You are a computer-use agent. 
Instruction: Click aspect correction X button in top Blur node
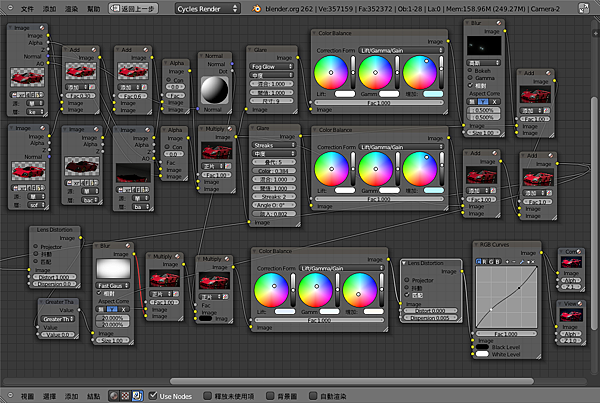[x=494, y=101]
